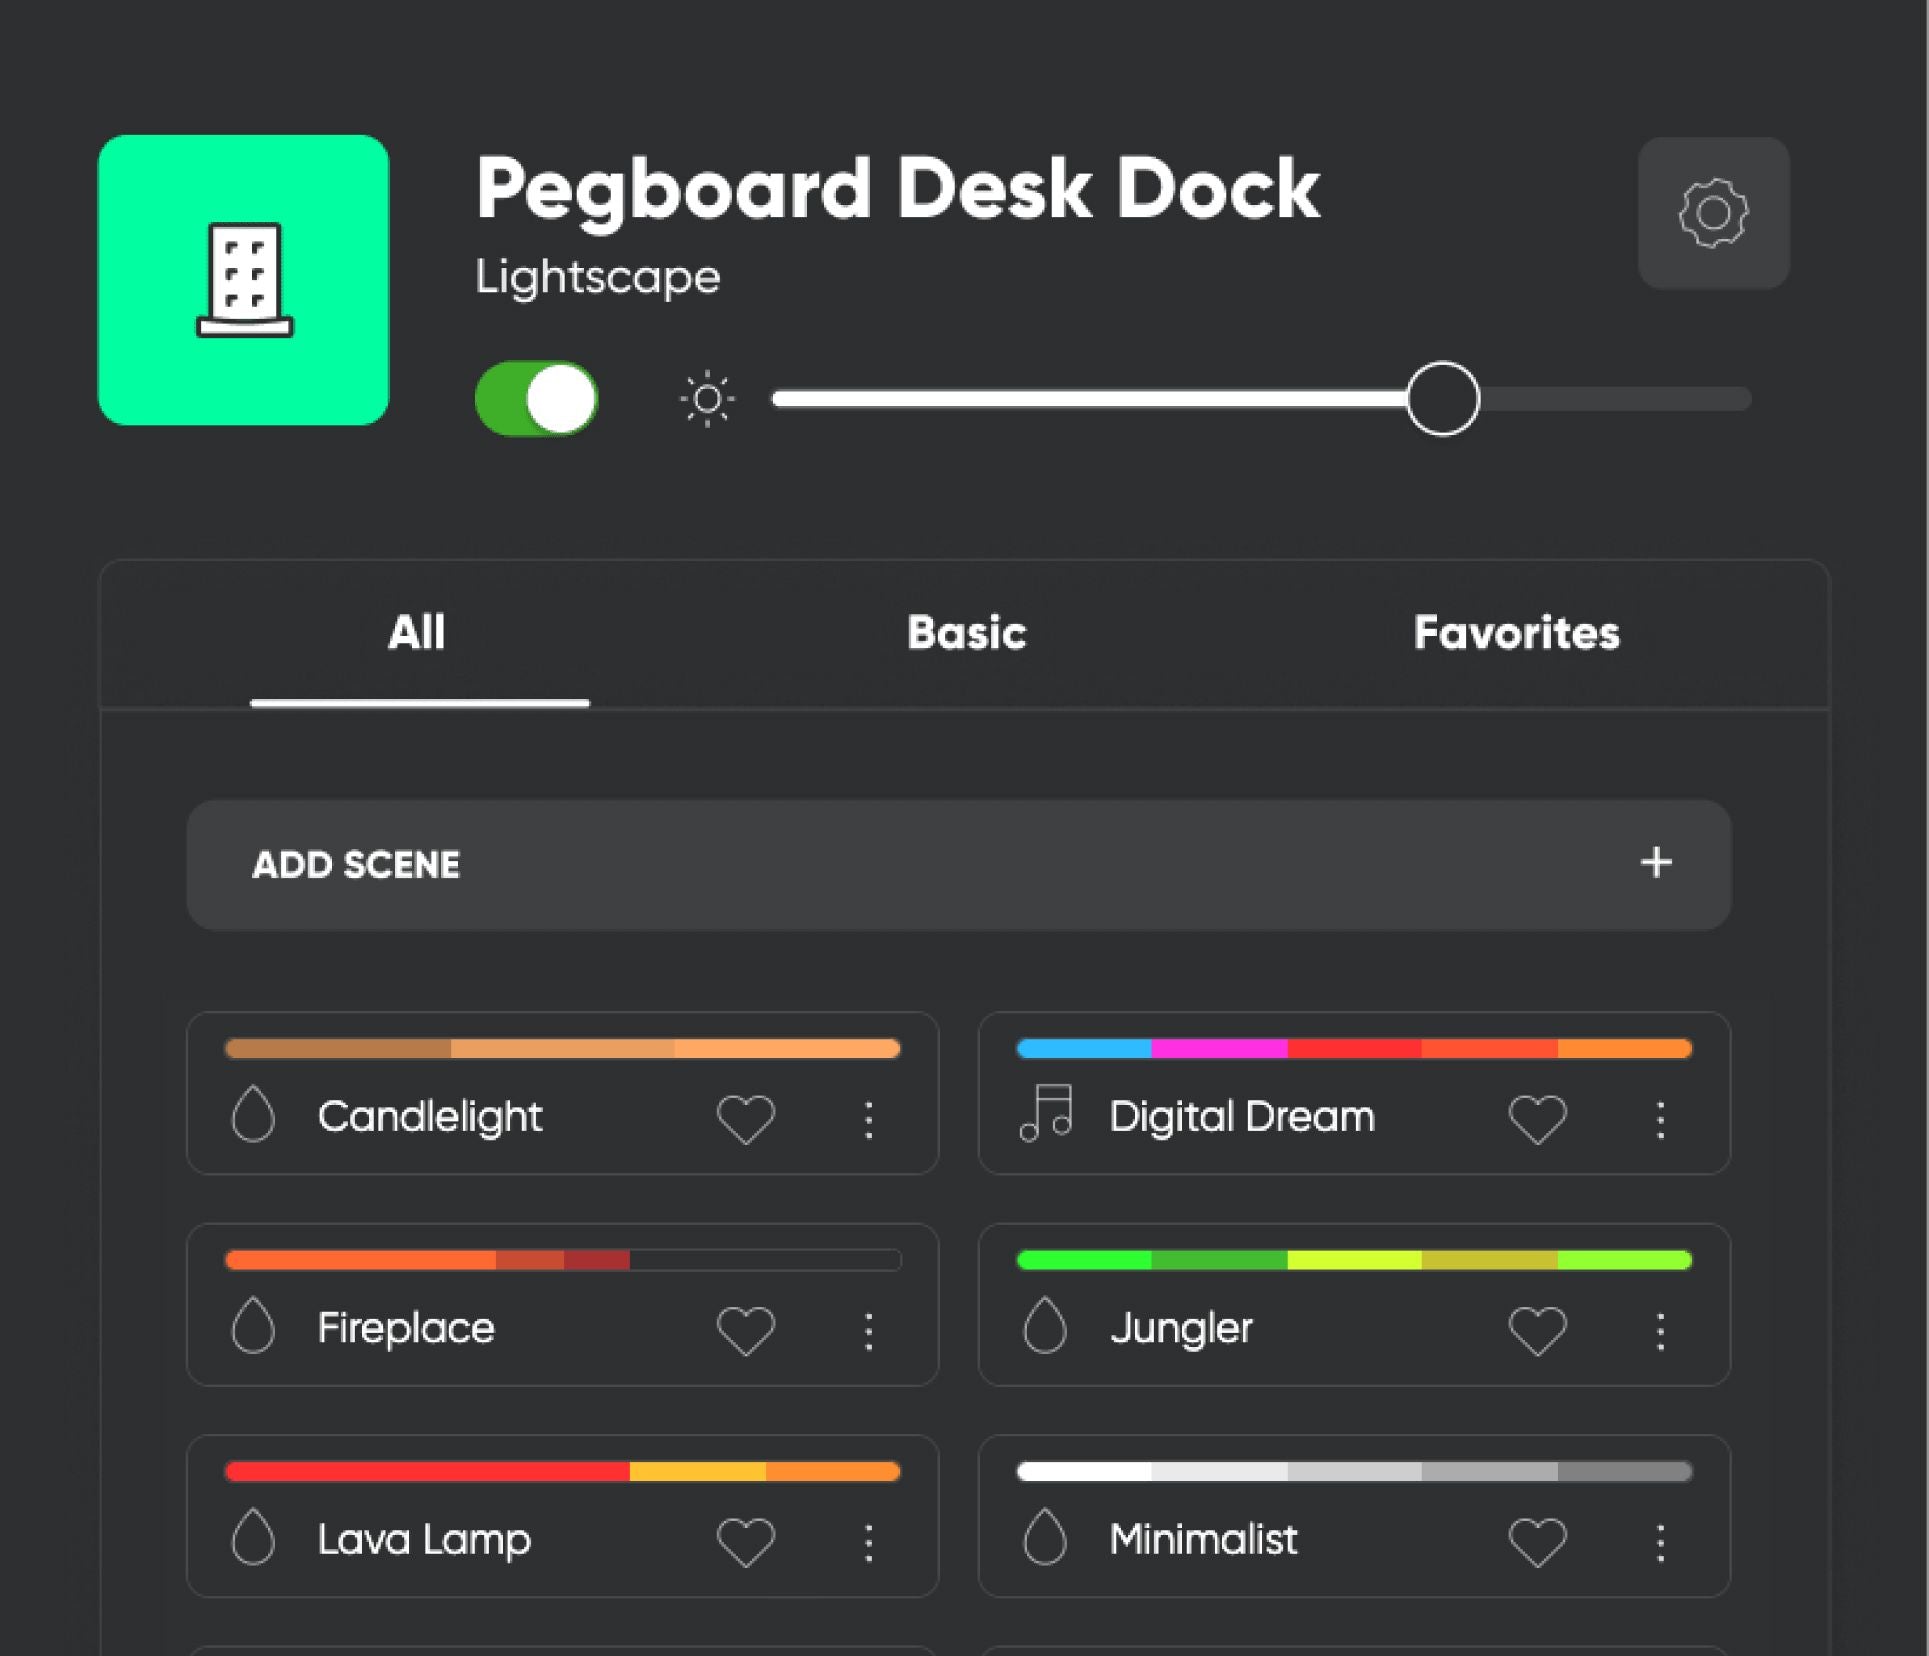Open Lava Lamp more options menu

869,1542
